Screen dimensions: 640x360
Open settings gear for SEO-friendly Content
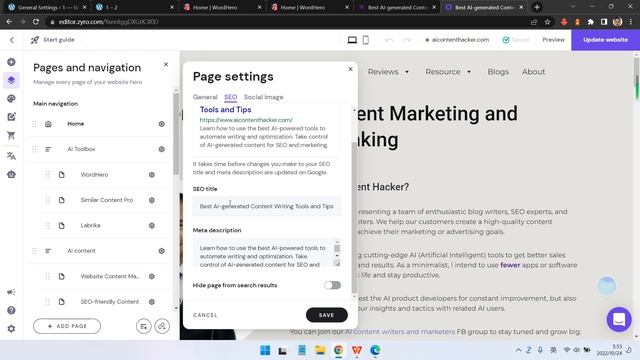coord(152,302)
